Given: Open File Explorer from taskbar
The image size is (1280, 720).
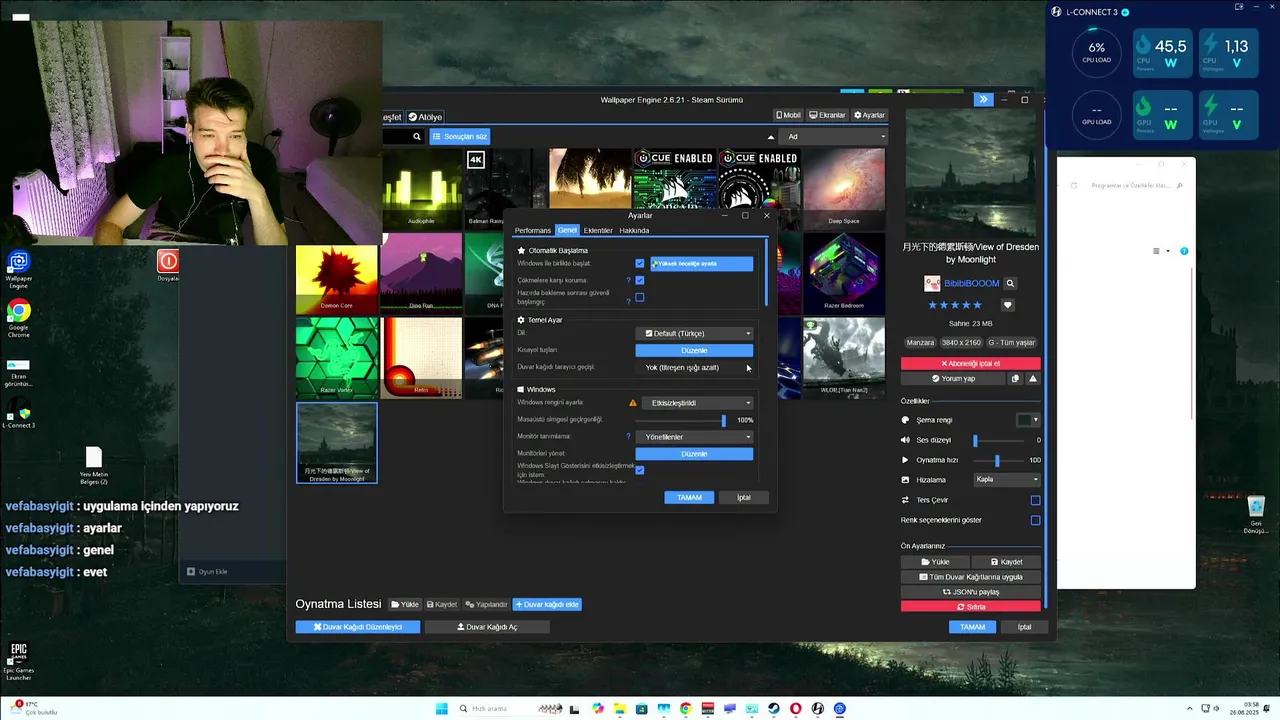Looking at the screenshot, I should click(x=620, y=709).
